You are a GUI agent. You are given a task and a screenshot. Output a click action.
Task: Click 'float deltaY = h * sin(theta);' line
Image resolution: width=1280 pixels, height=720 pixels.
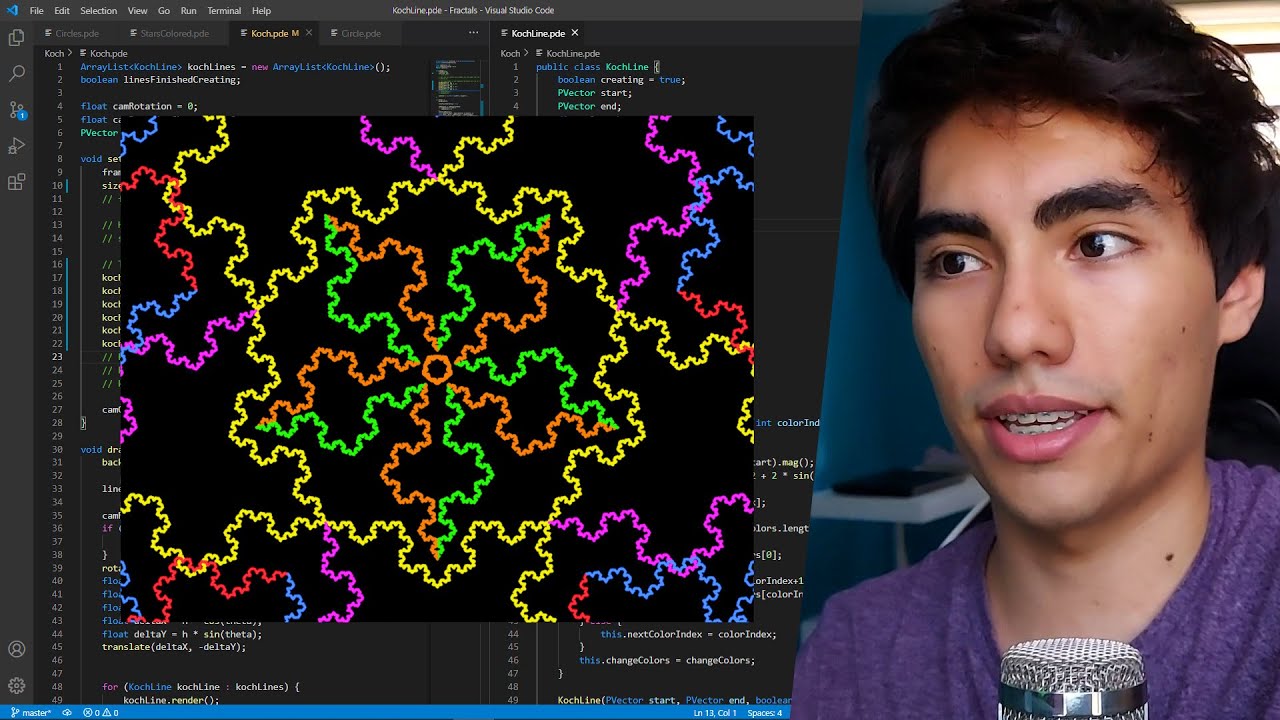(x=181, y=634)
